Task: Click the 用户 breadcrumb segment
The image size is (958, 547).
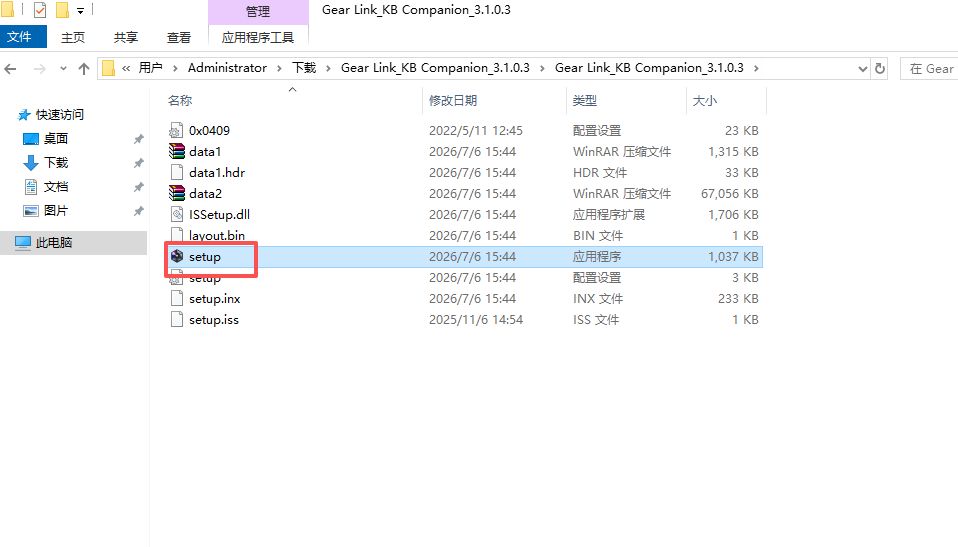Action: [150, 68]
